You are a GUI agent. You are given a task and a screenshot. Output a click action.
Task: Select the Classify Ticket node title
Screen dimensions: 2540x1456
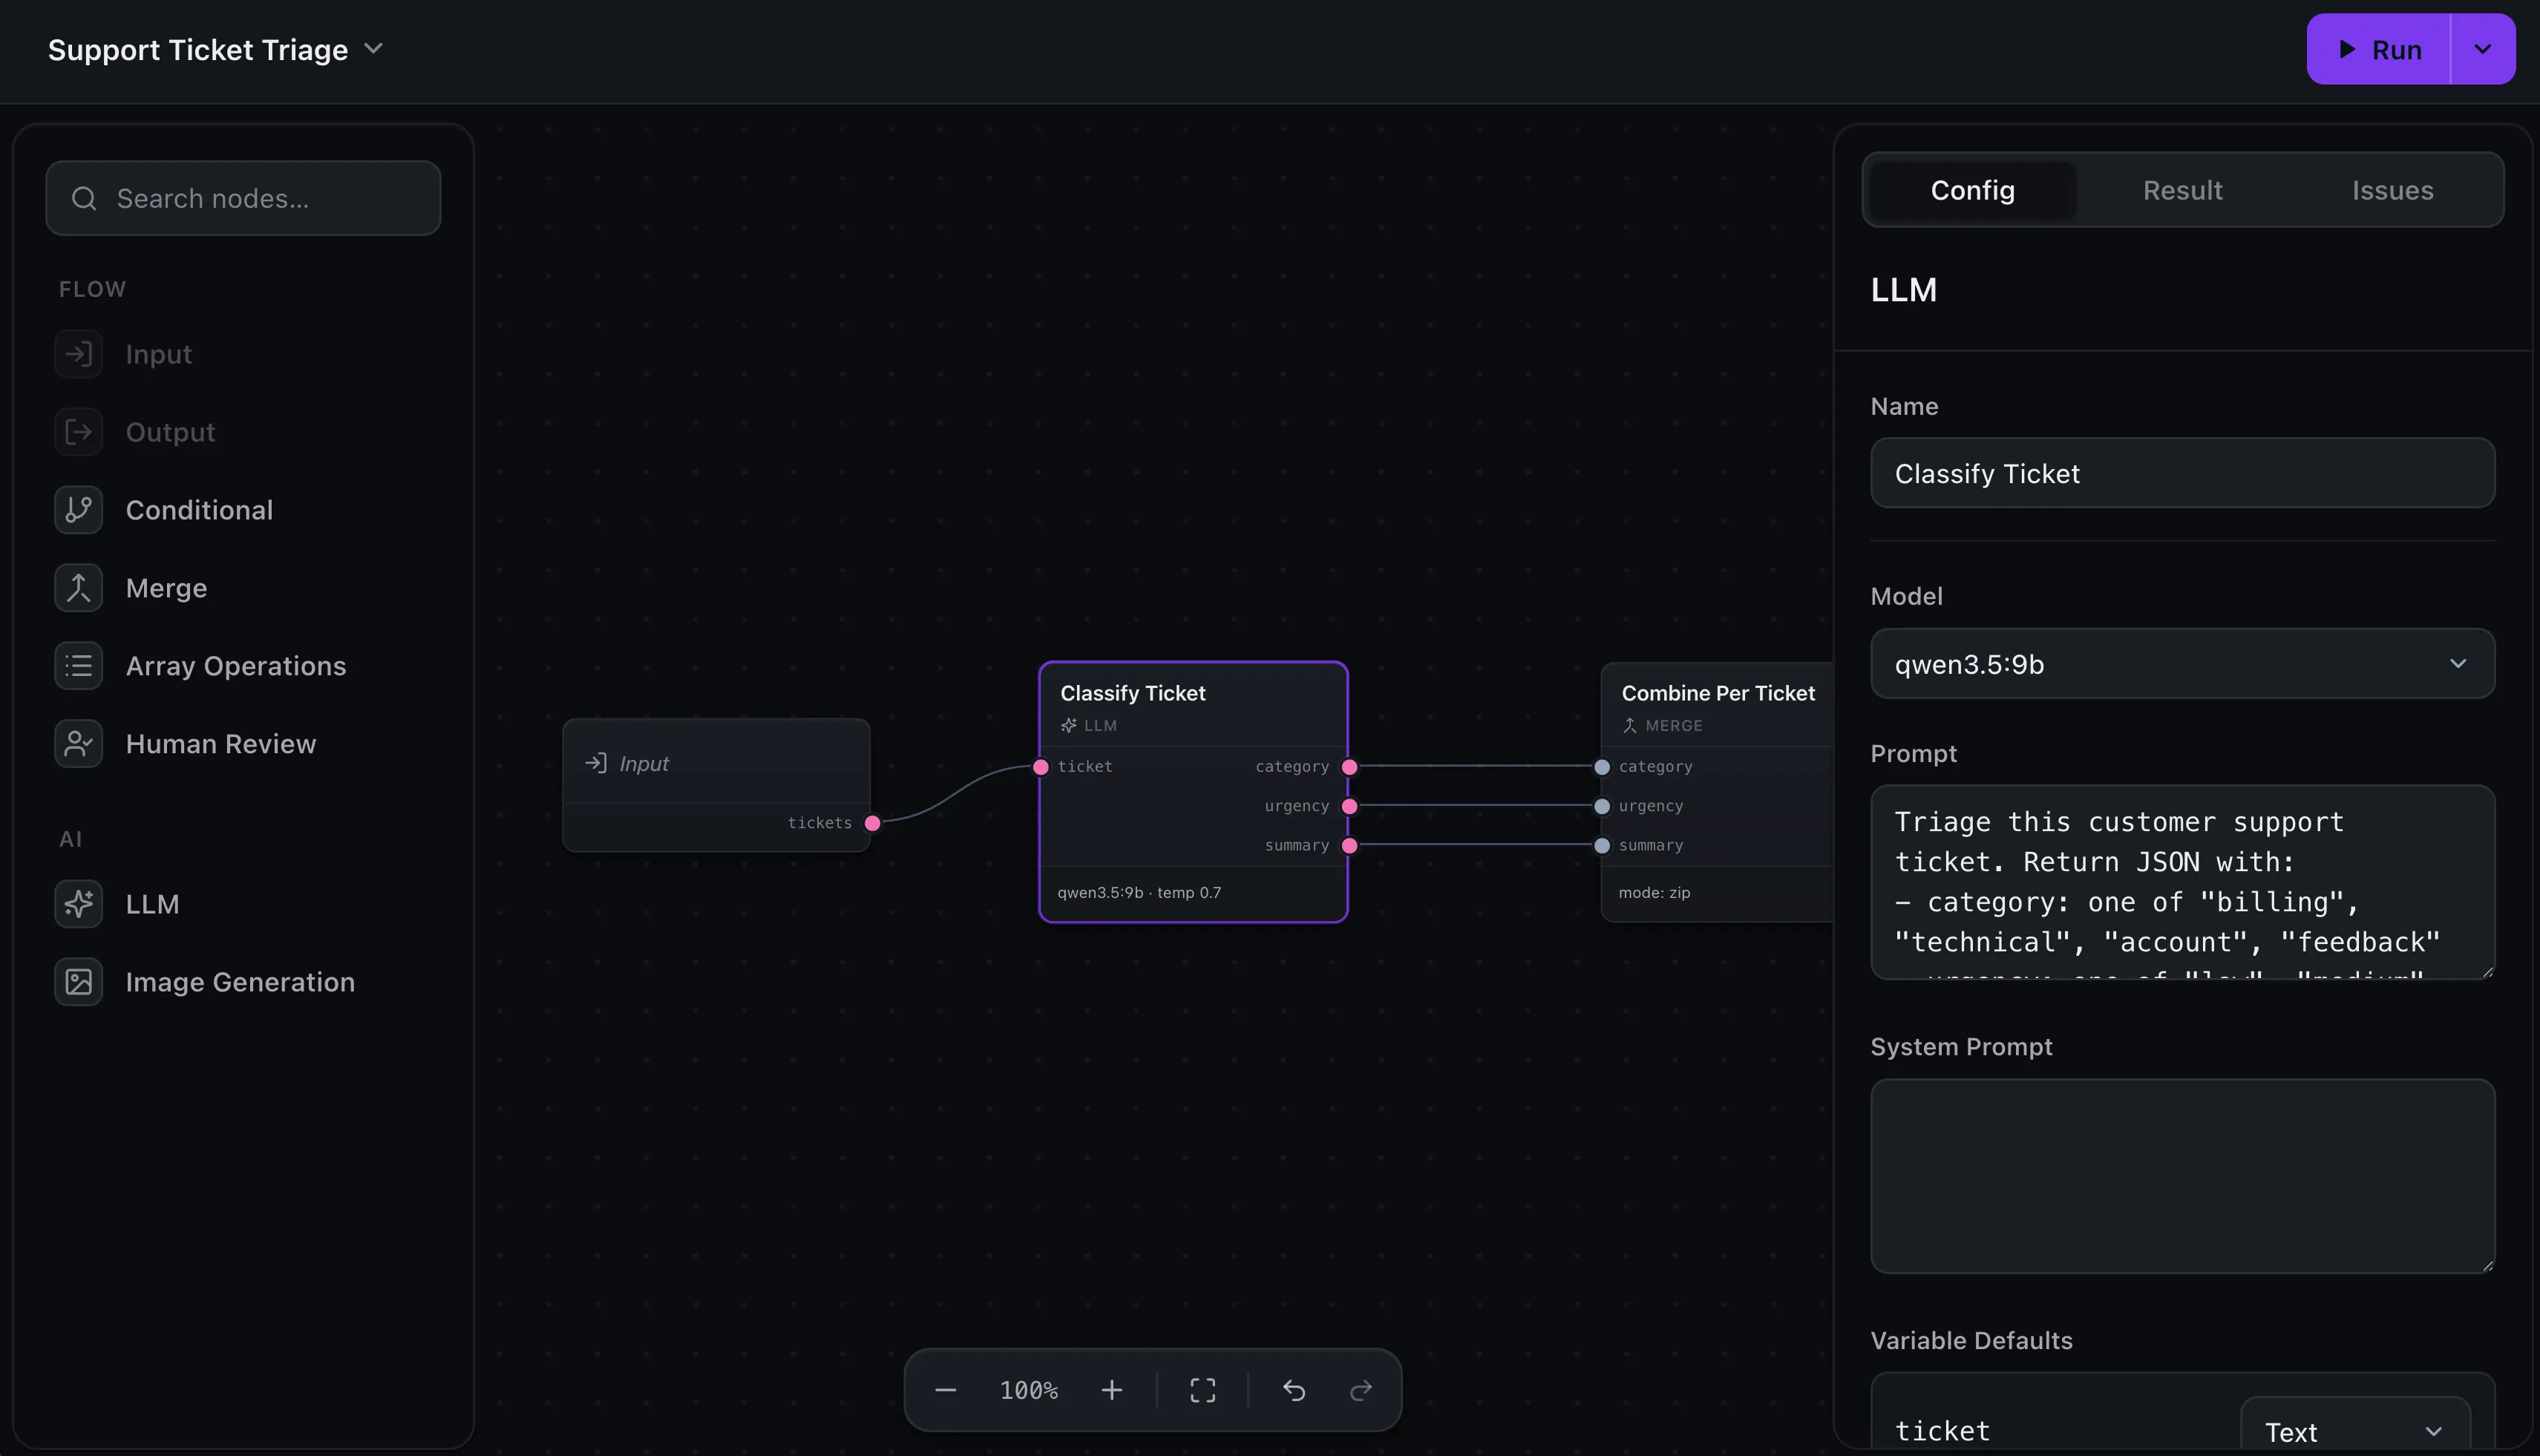pyautogui.click(x=1132, y=693)
